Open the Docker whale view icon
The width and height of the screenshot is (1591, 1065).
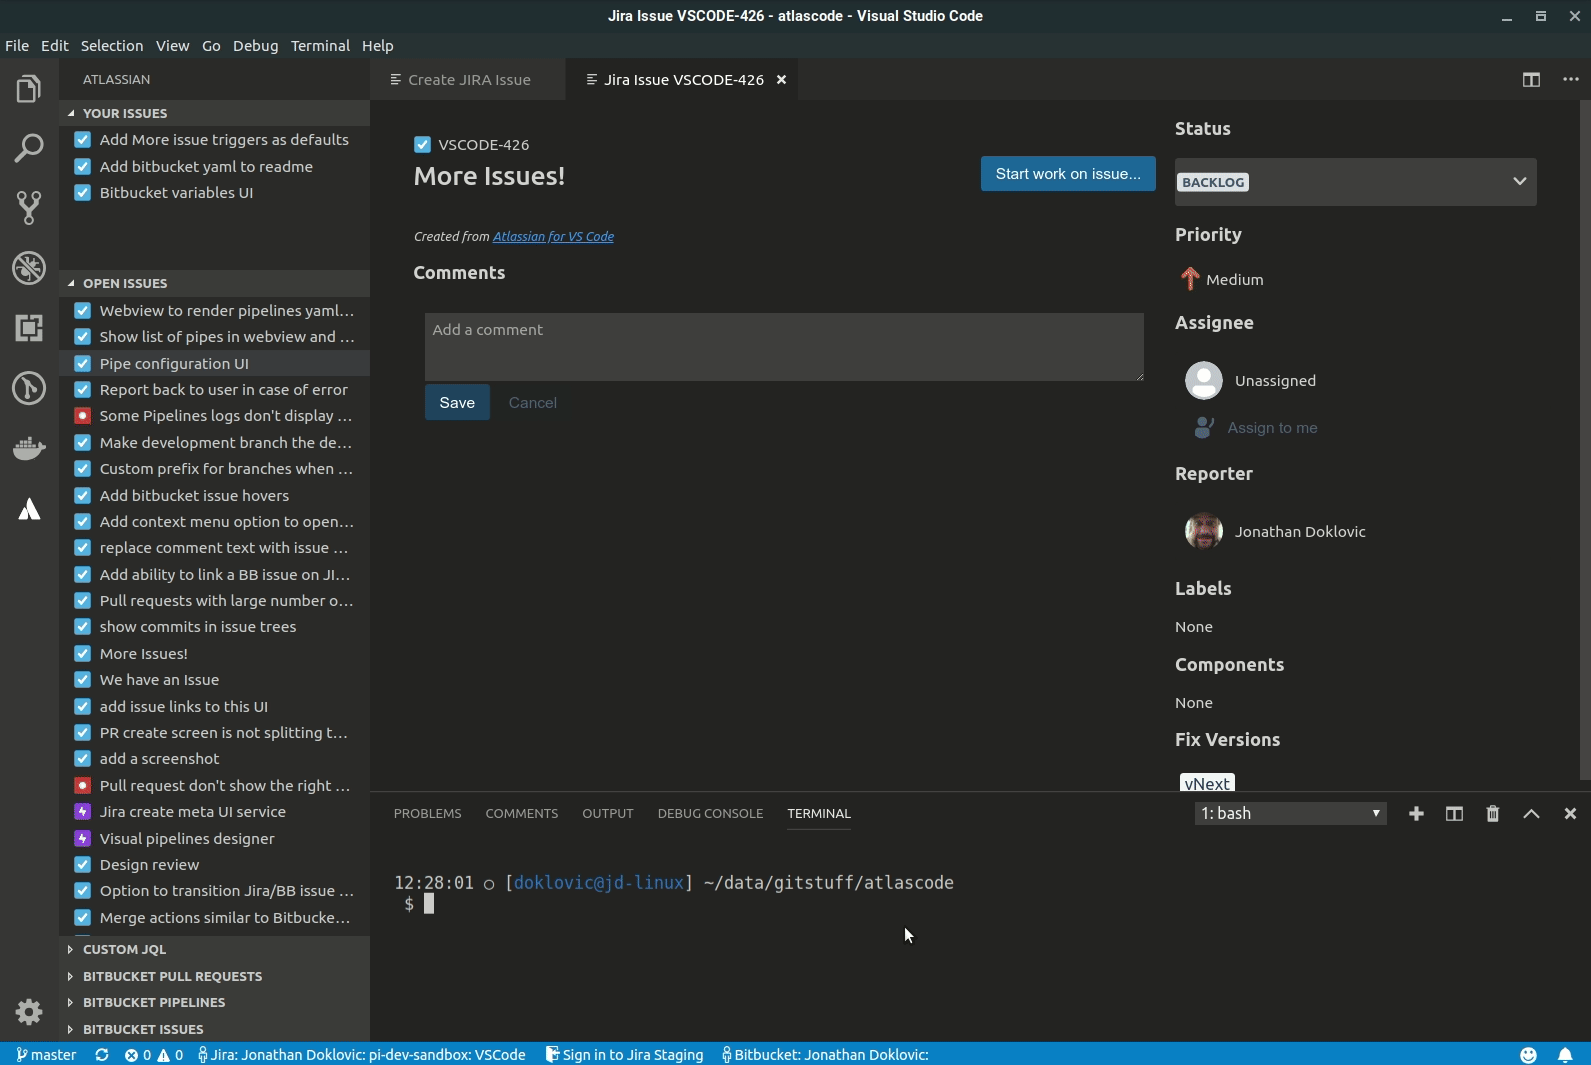[29, 448]
